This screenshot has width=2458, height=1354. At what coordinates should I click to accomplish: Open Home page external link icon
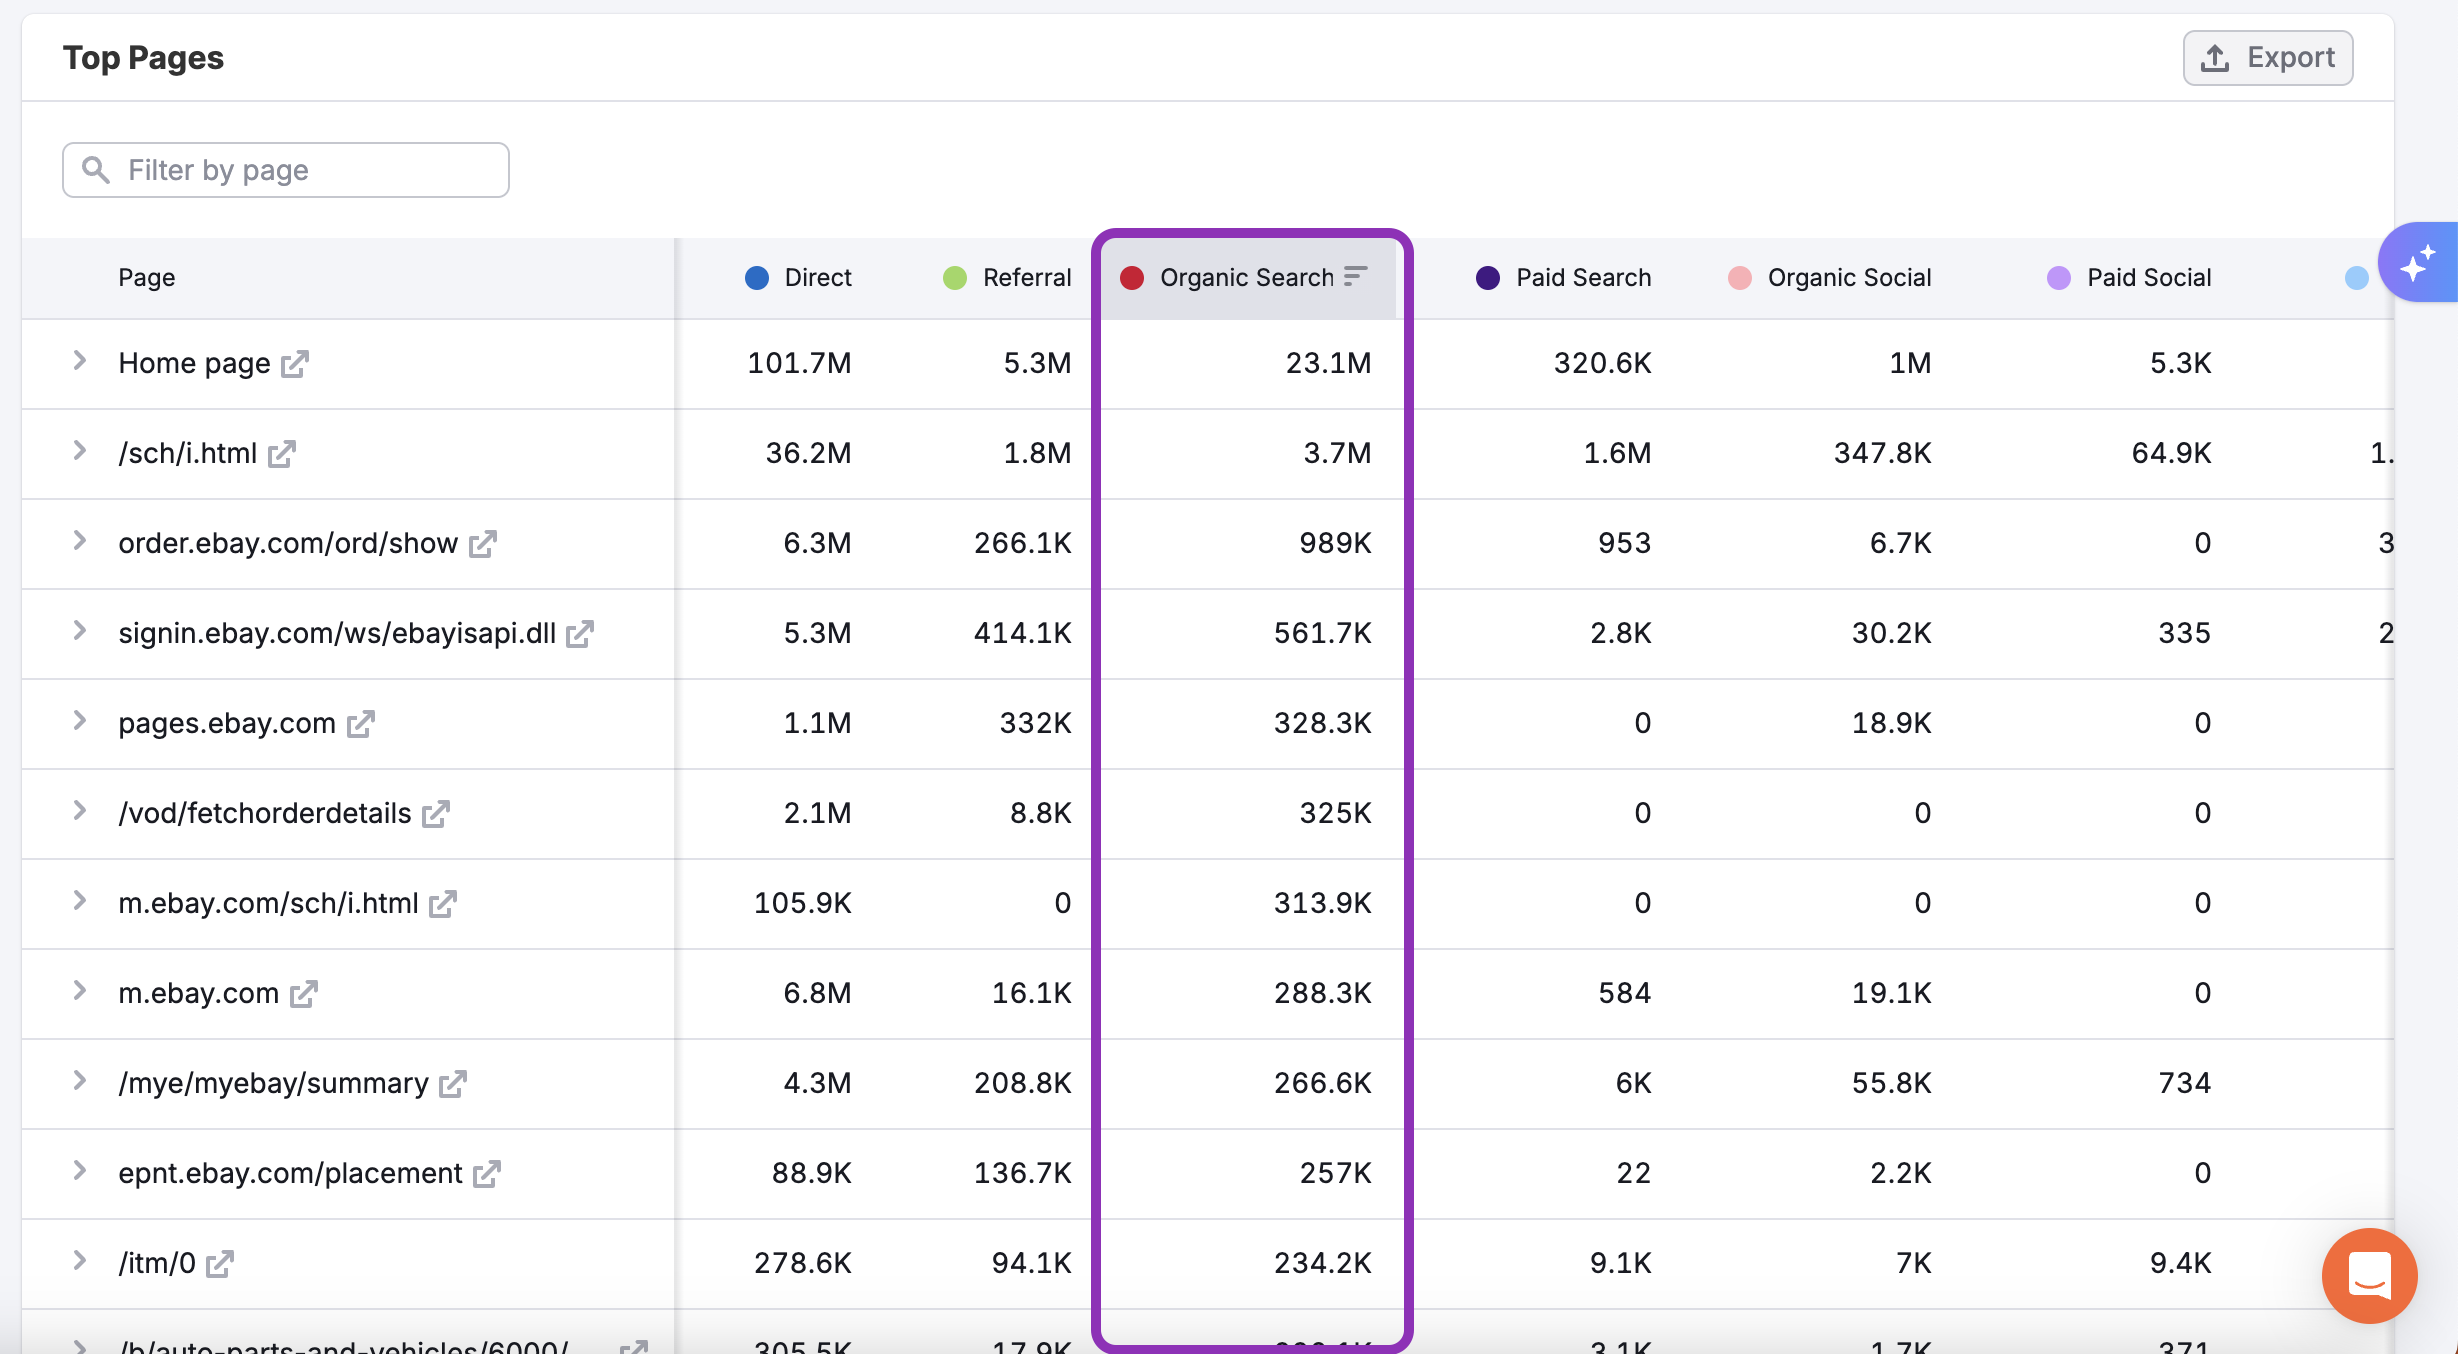294,364
